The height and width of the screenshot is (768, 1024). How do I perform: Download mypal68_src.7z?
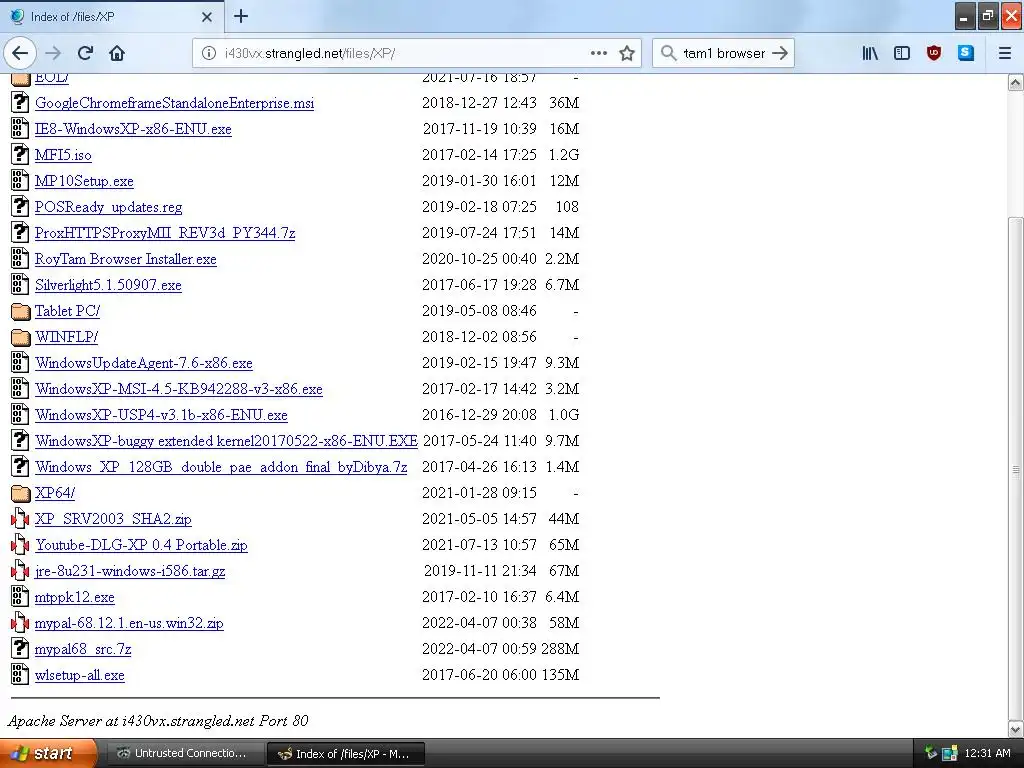click(83, 649)
